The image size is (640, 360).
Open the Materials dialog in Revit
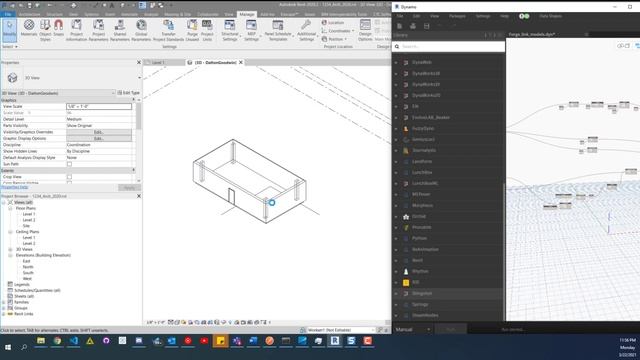coord(29,28)
